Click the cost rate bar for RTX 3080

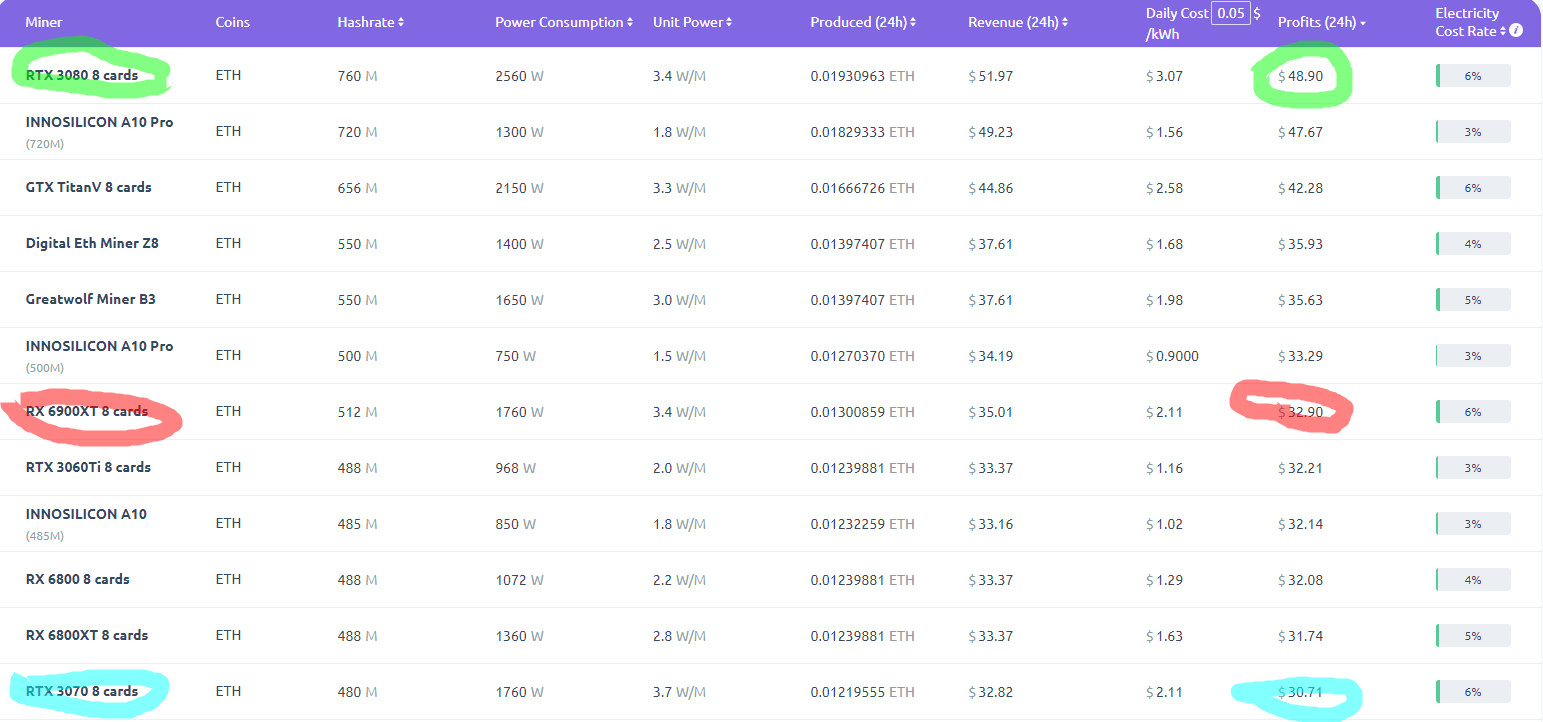pos(1472,76)
